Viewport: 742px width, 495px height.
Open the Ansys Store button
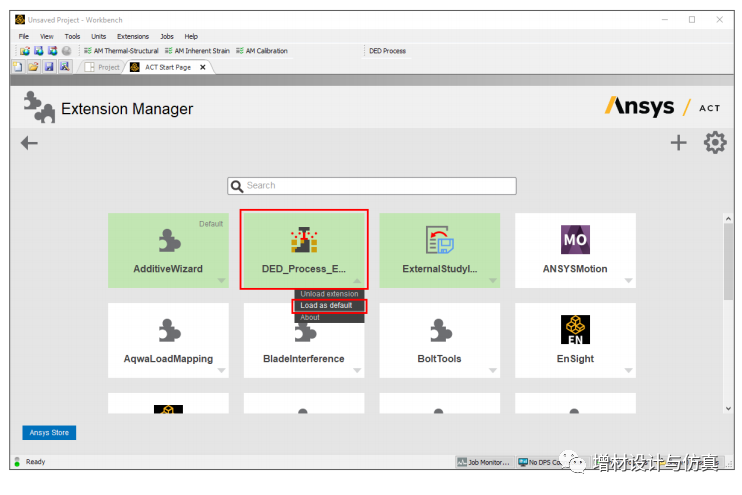(x=49, y=433)
